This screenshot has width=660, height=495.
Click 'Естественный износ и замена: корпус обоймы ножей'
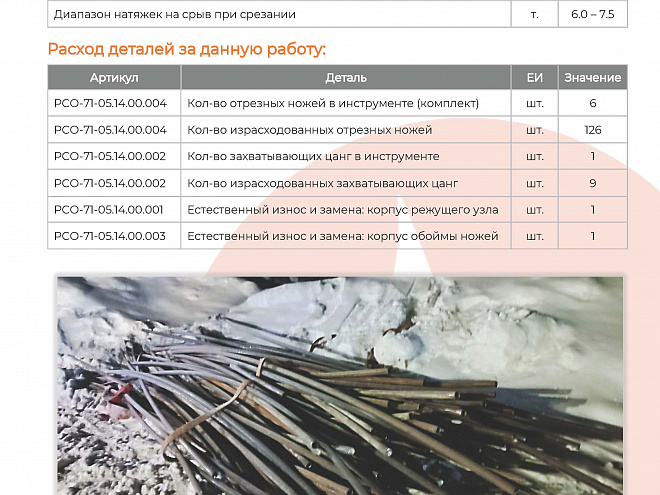343,236
